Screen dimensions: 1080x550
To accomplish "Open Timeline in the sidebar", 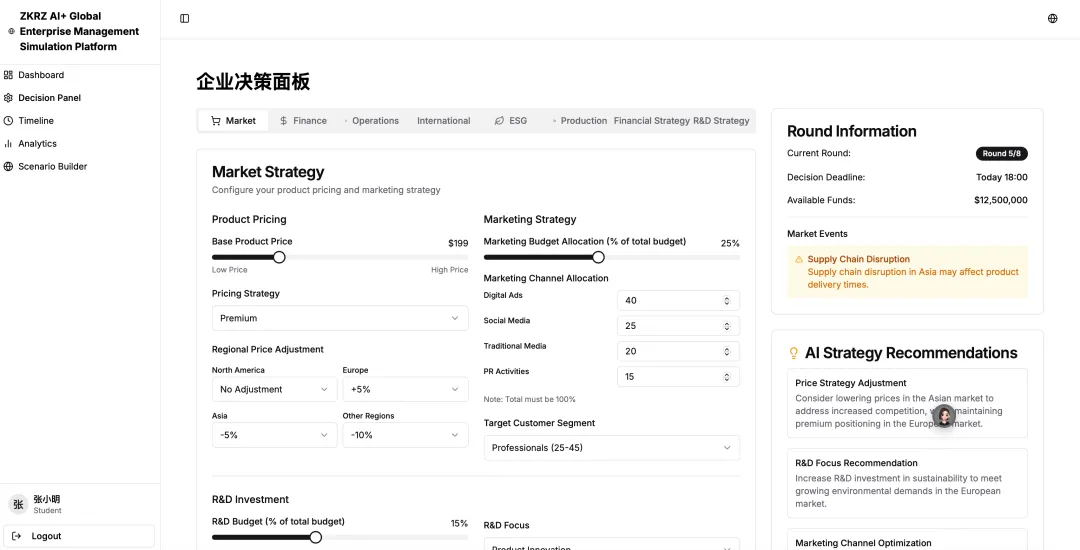I will (x=36, y=121).
